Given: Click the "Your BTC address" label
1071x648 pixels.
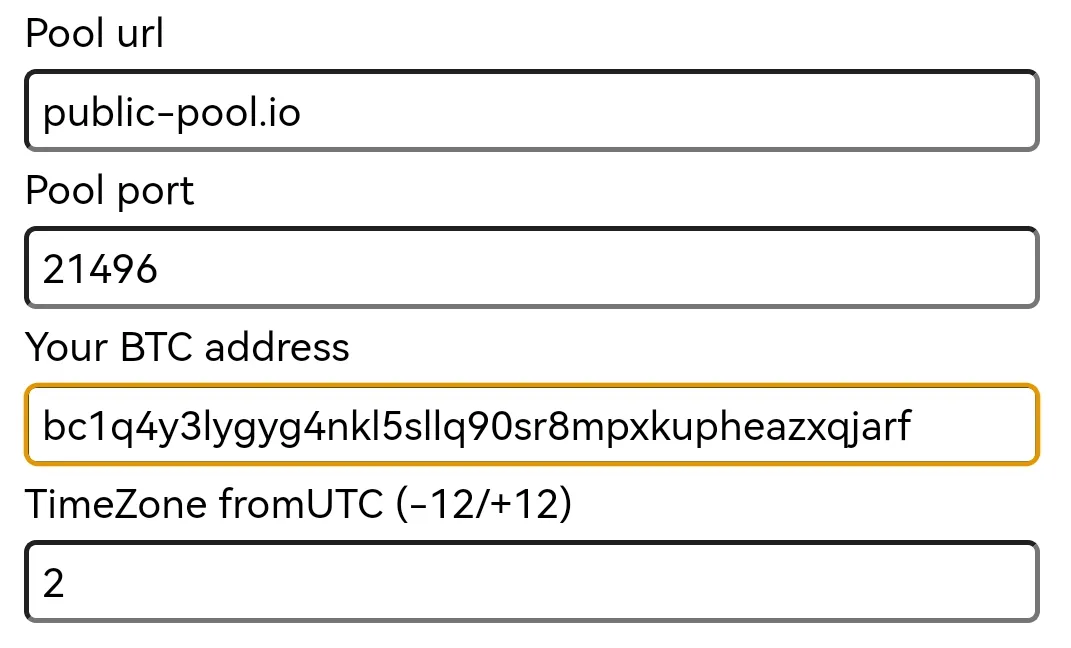Looking at the screenshot, I should pos(187,347).
